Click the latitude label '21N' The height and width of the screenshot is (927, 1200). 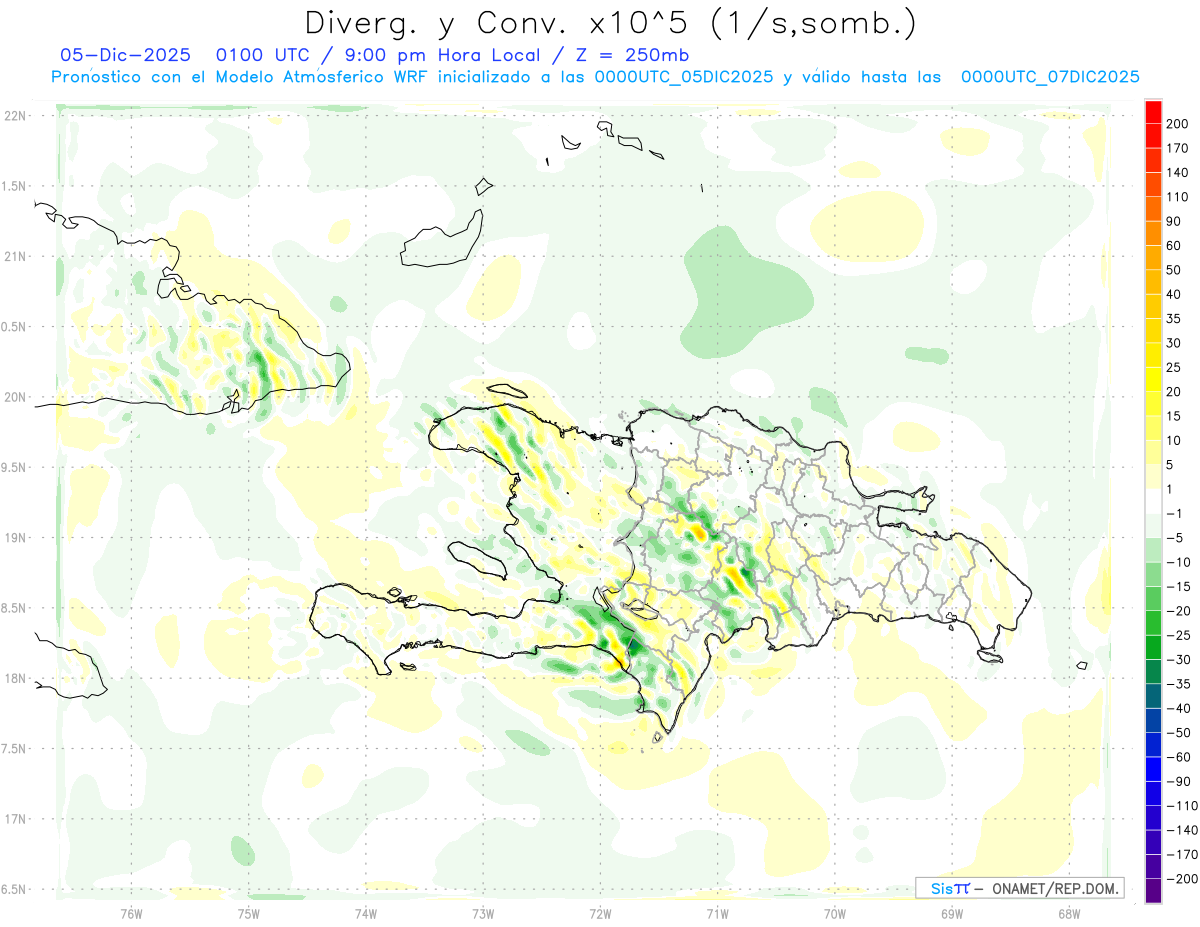15,257
